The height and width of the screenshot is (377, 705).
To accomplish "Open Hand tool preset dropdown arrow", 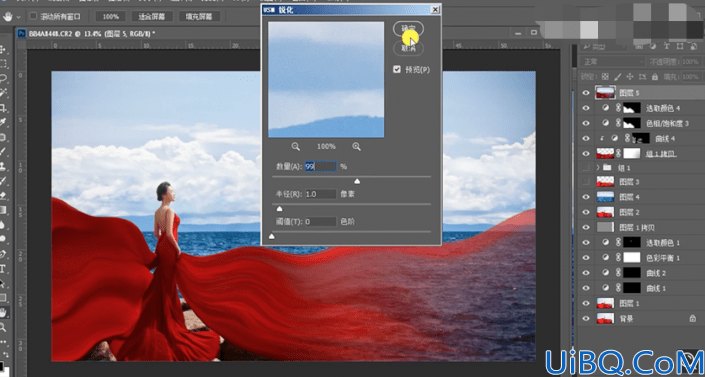I will 19,17.
